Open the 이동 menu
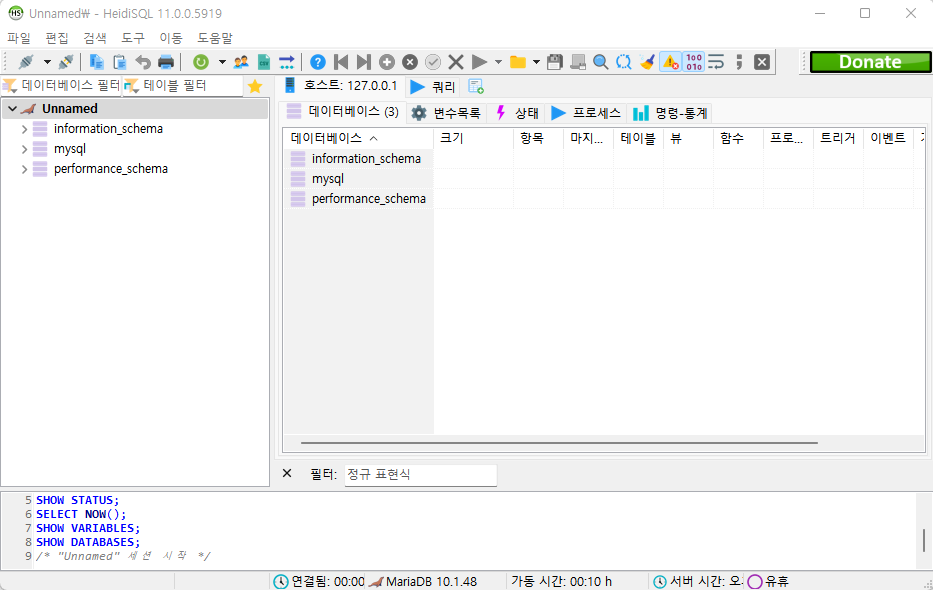Viewport: 933px width, 590px height. pyautogui.click(x=171, y=38)
